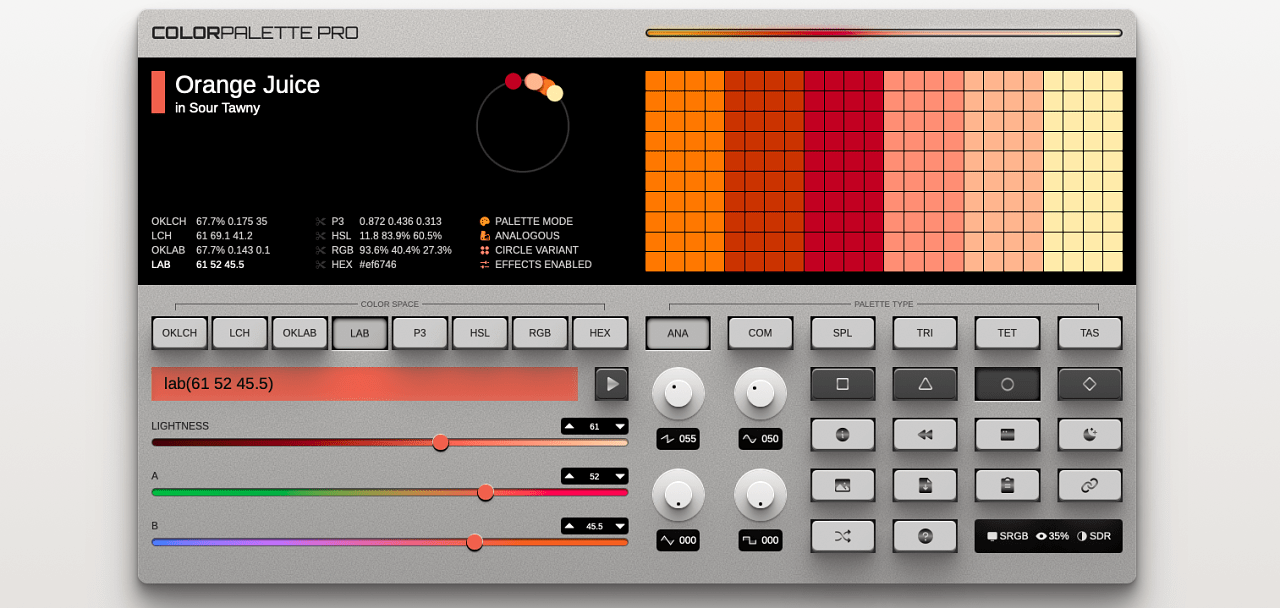1280x608 pixels.
Task: Click the knob above the 050 readout
Action: pos(760,393)
